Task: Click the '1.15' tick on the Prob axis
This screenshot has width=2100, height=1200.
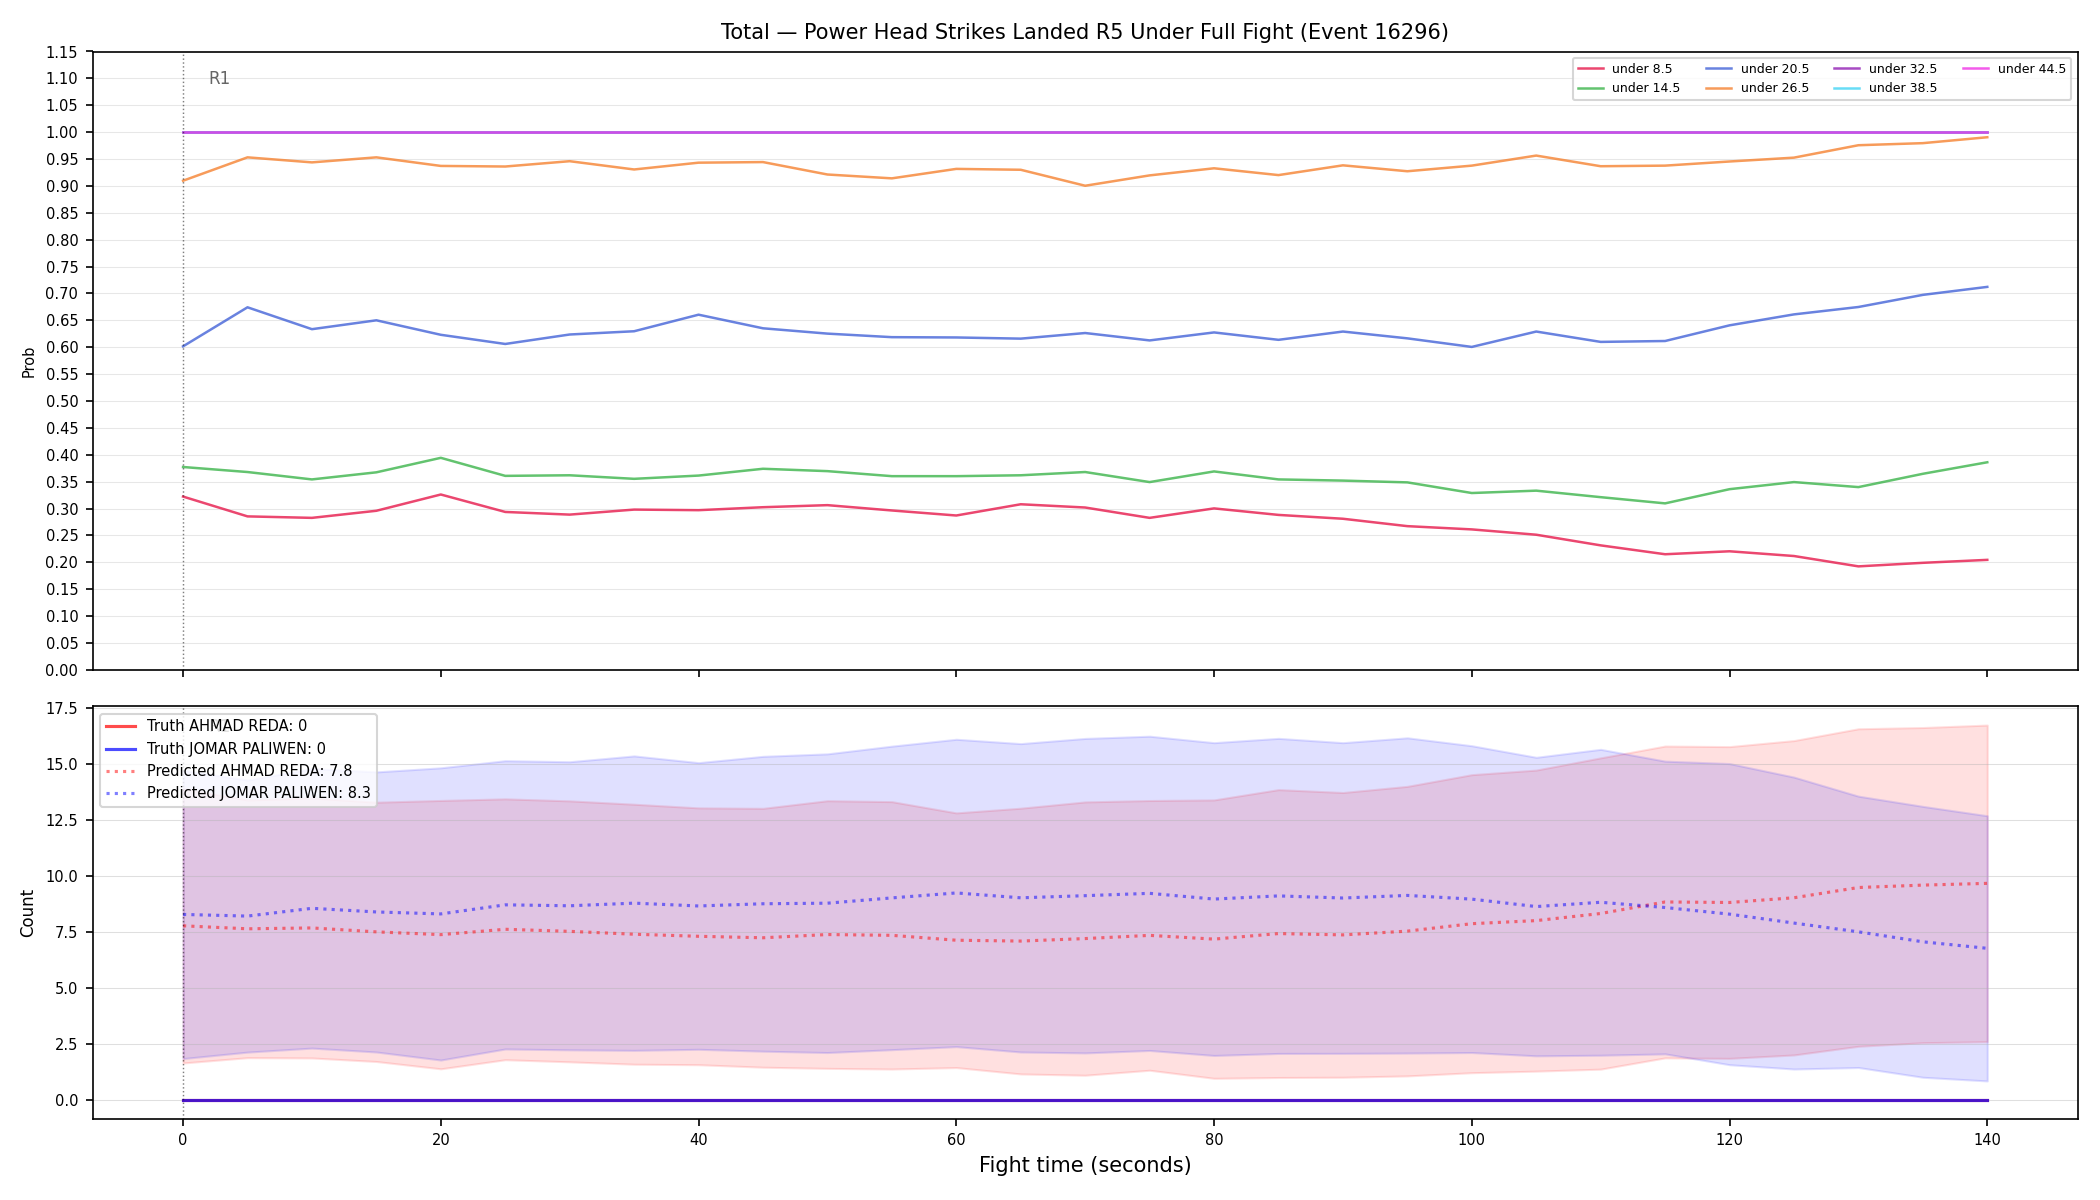Action: [62, 52]
